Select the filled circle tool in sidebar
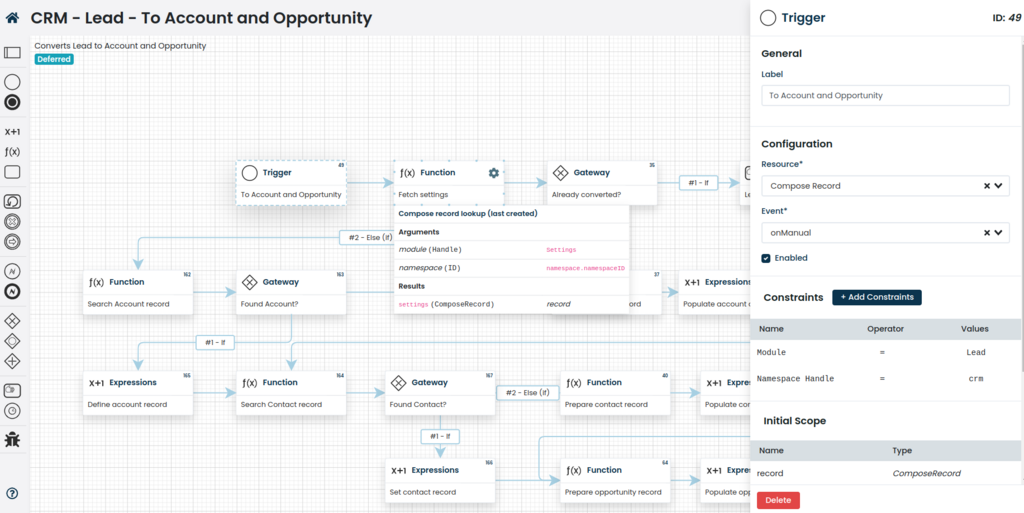This screenshot has height=513, width=1024. coord(12,102)
